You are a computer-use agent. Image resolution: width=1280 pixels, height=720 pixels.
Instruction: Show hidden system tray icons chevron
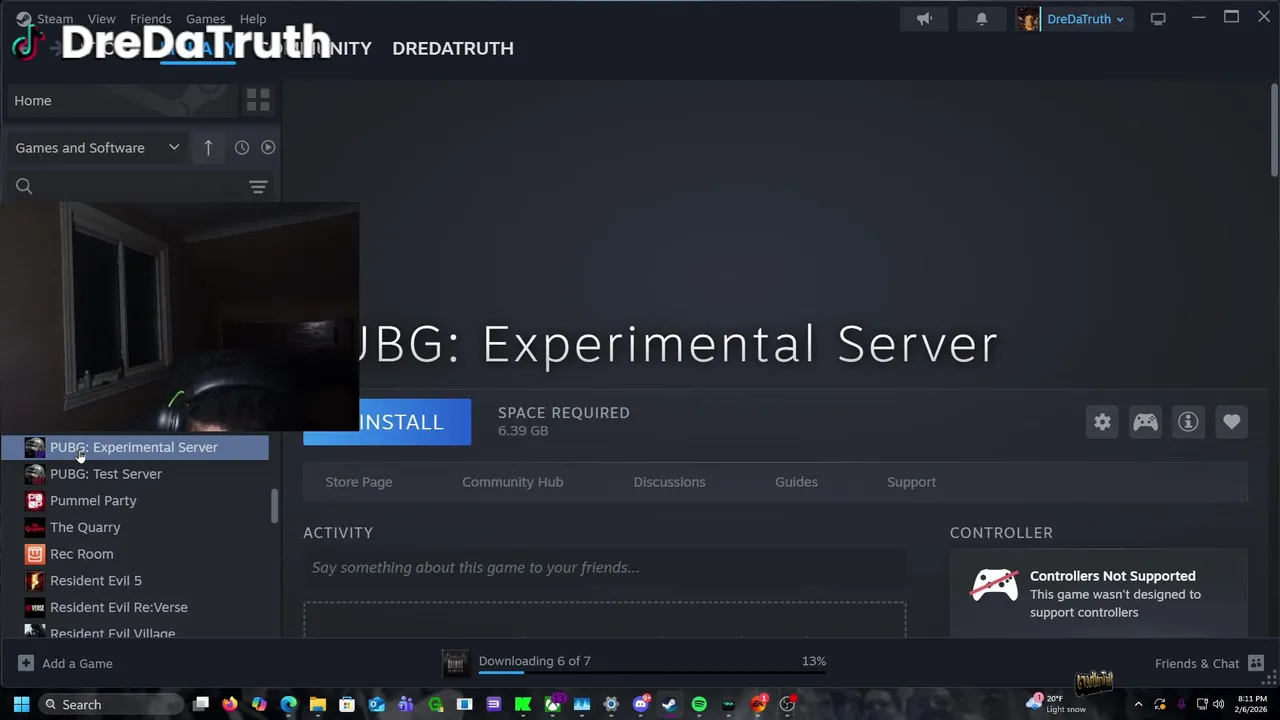point(1138,705)
